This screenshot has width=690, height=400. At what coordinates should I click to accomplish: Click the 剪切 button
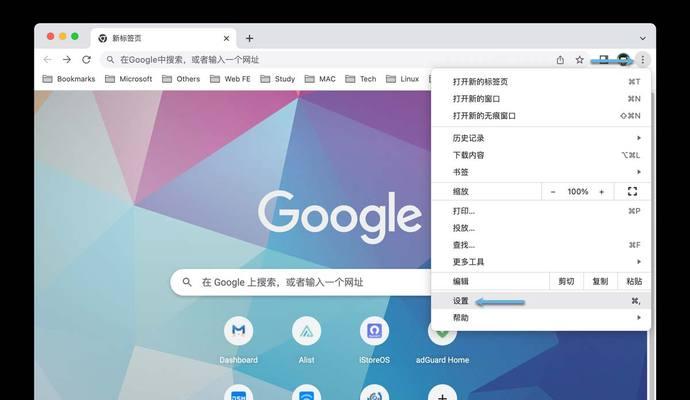coord(566,281)
